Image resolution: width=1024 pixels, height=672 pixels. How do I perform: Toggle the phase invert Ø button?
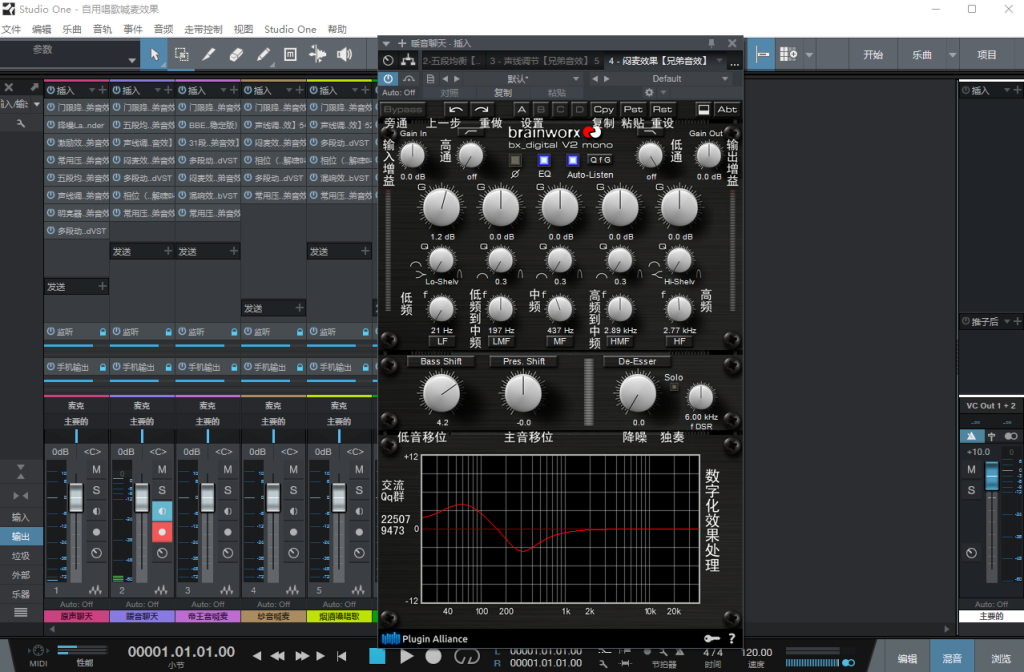515,160
